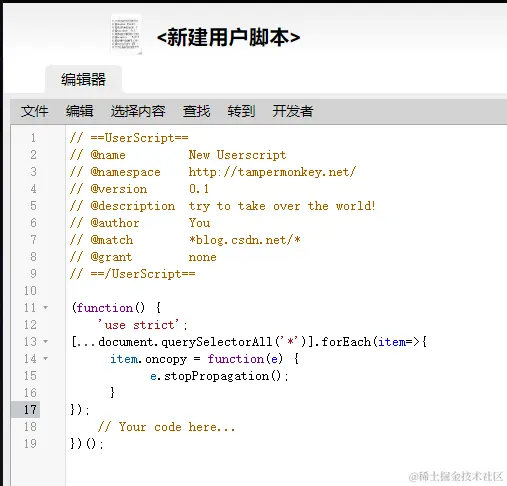This screenshot has height=486, width=507.
Task: Open the 转到 menu
Action: point(241,111)
